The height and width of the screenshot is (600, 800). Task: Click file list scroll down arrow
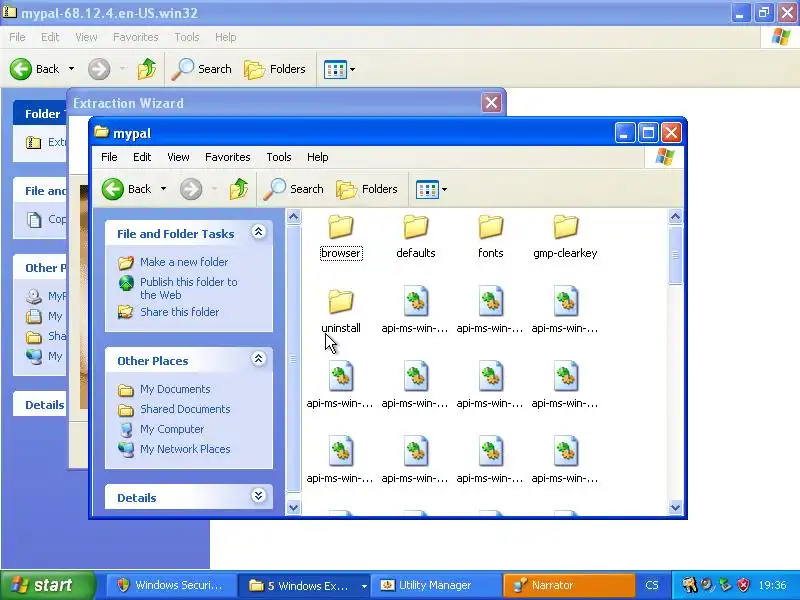coord(675,508)
